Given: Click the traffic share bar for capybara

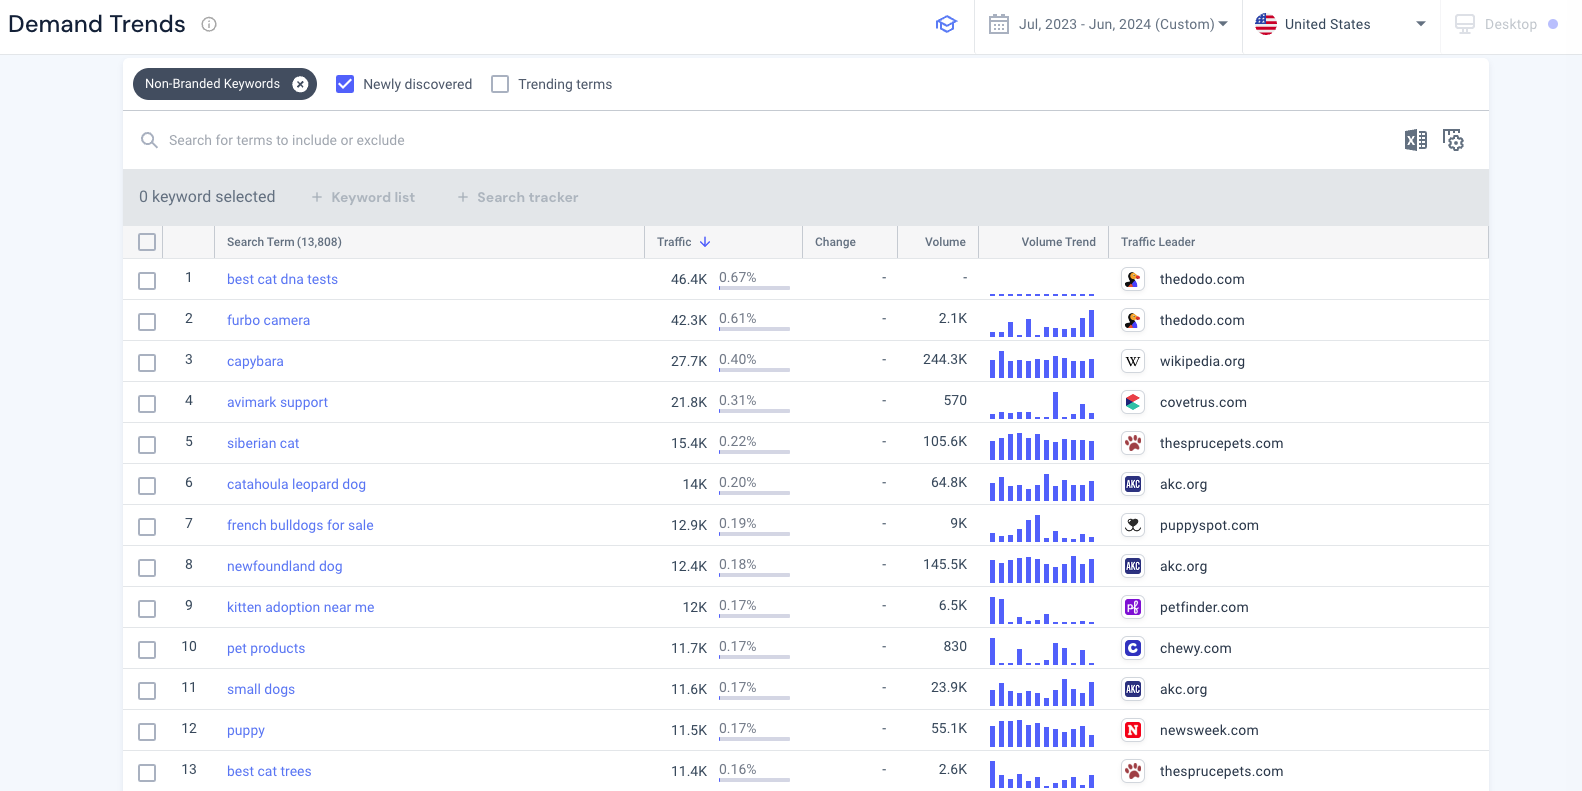Looking at the screenshot, I should [754, 370].
